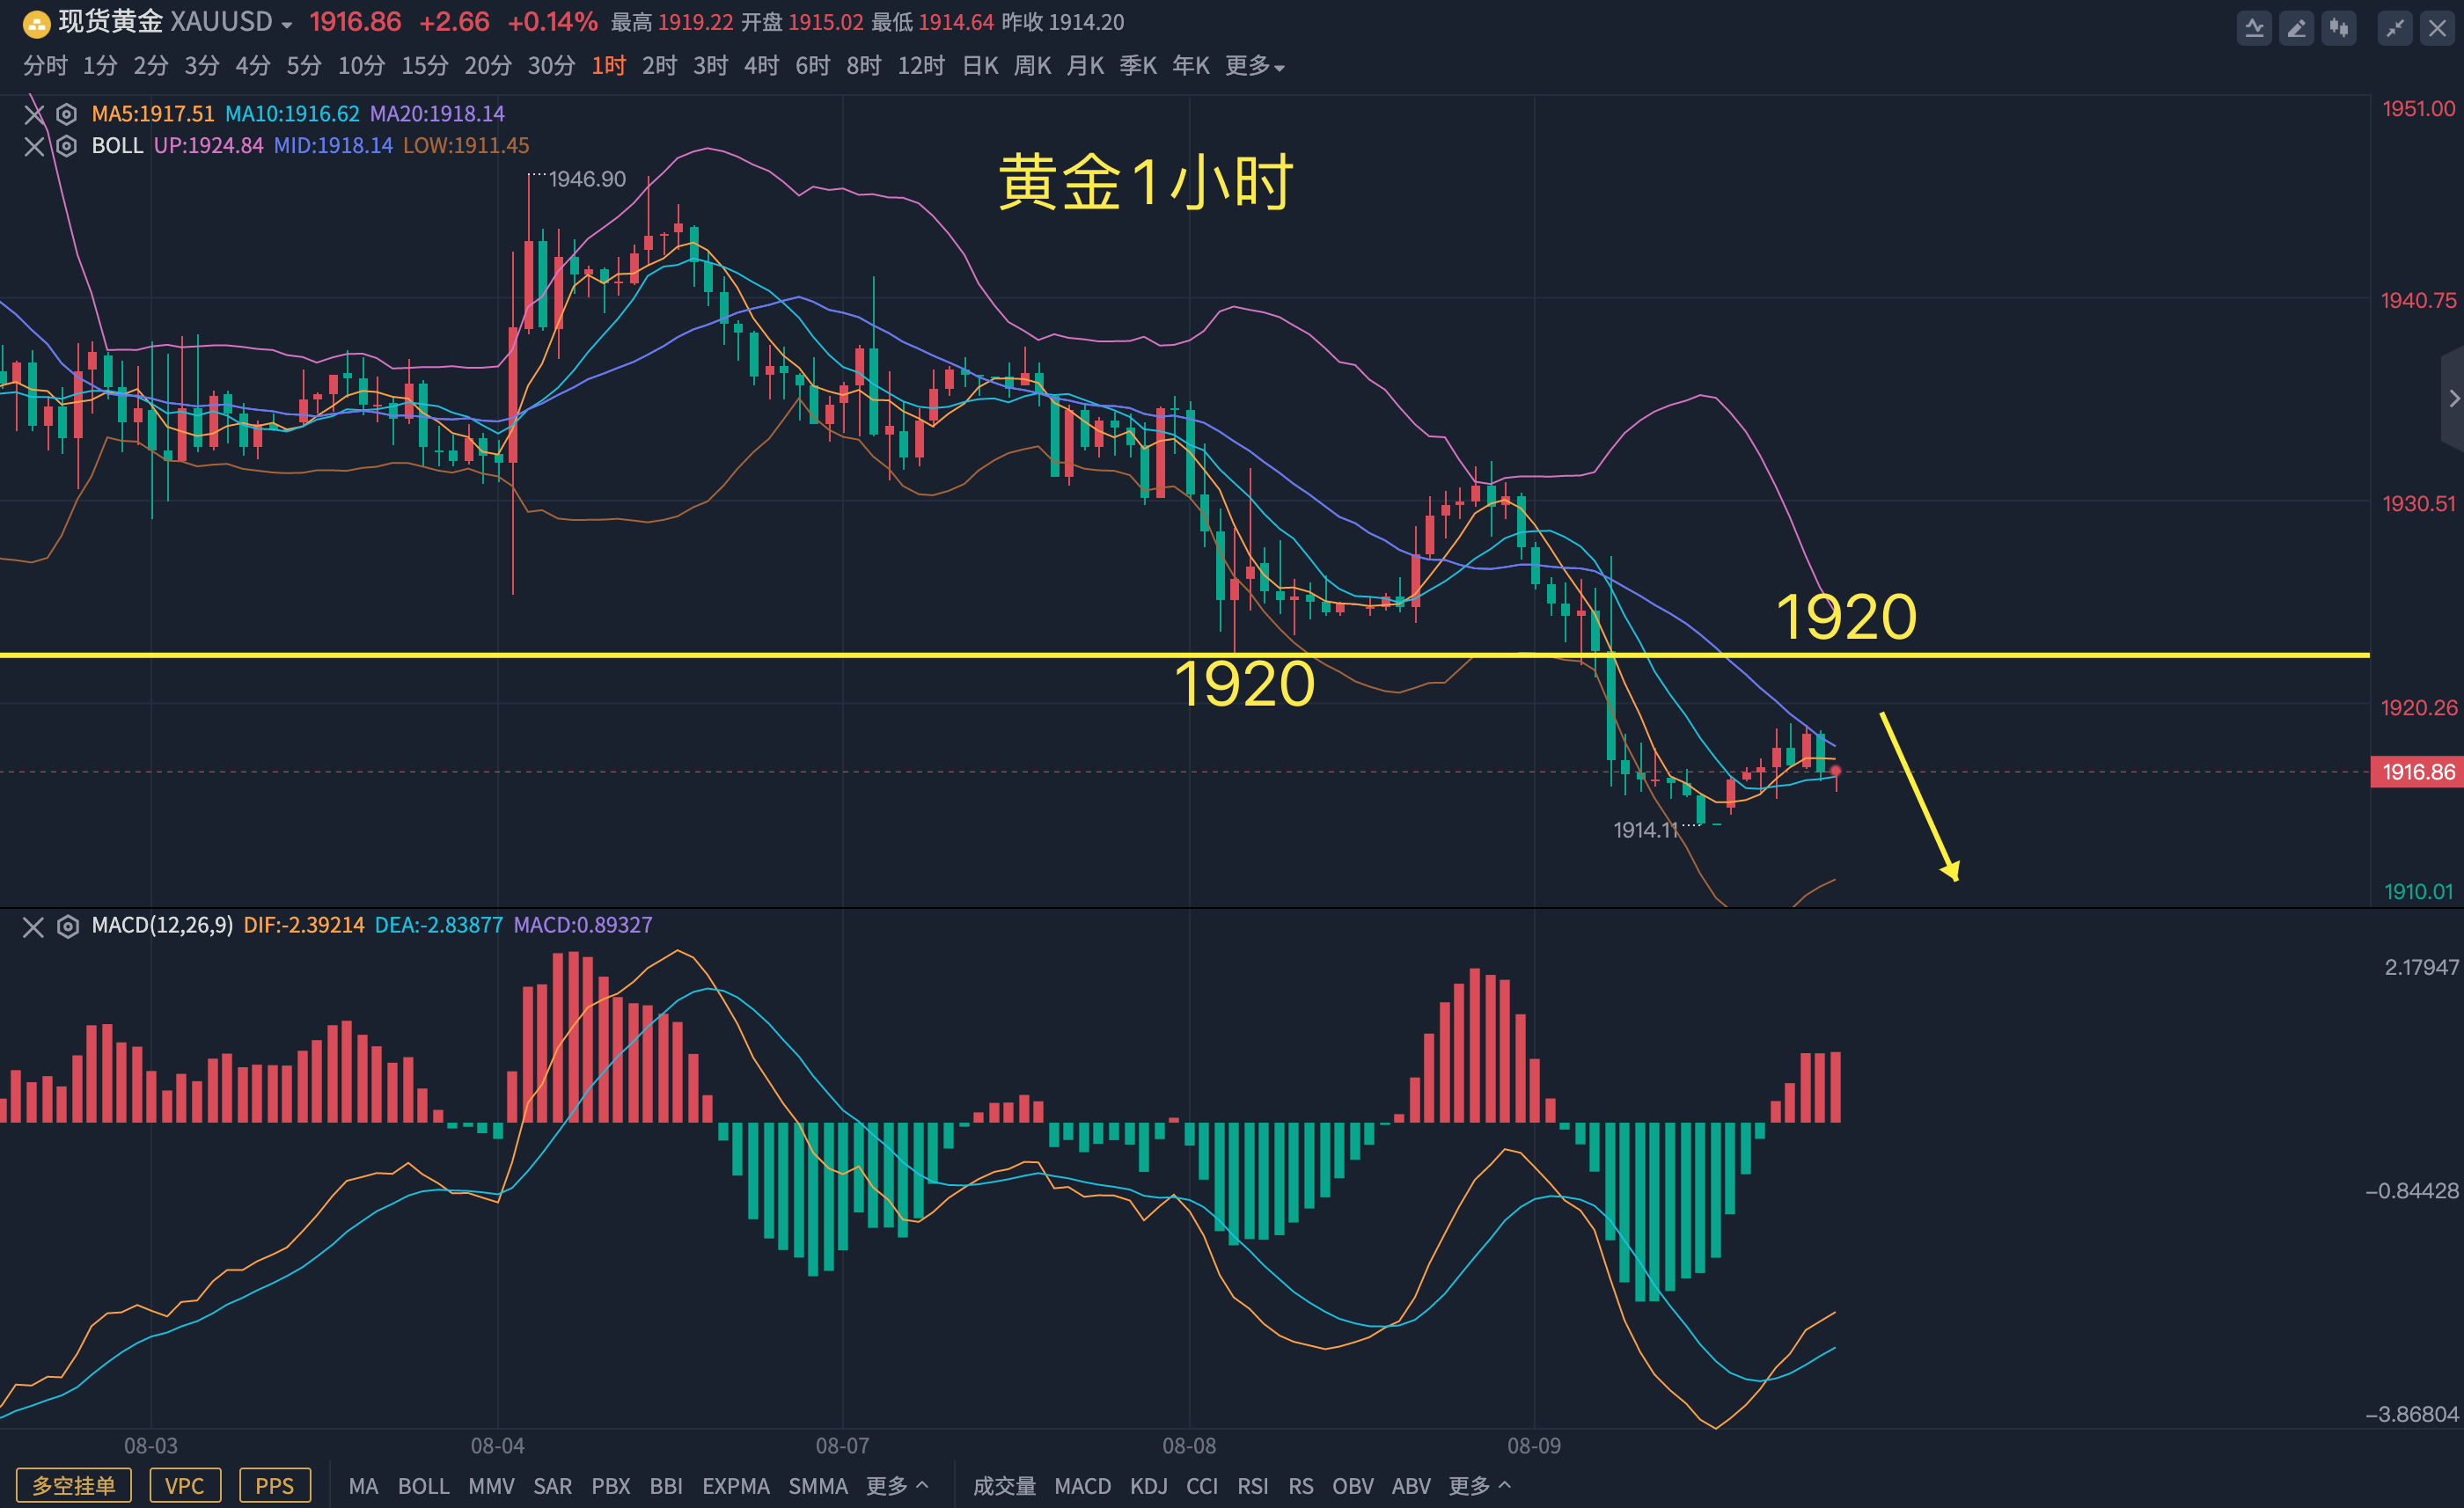The width and height of the screenshot is (2464, 1508).
Task: Expand the 更多 timeframe dropdown
Action: pyautogui.click(x=1254, y=66)
